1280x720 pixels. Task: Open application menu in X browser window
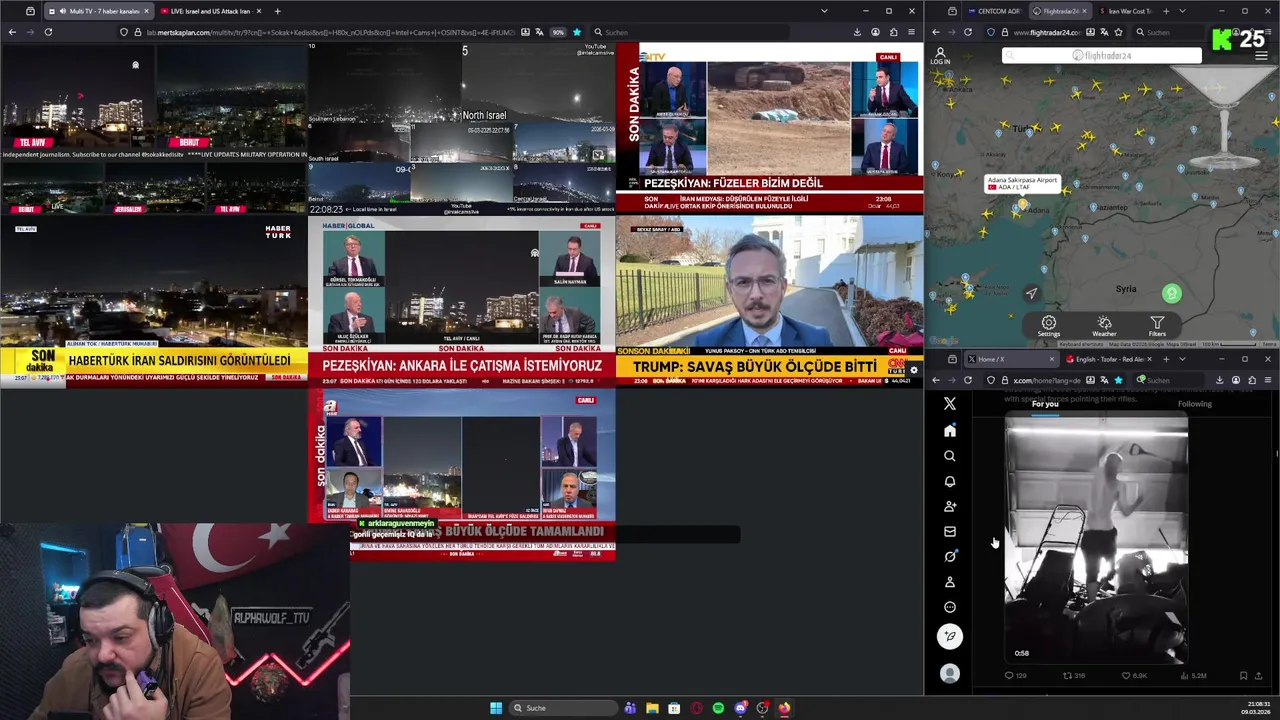click(1267, 380)
